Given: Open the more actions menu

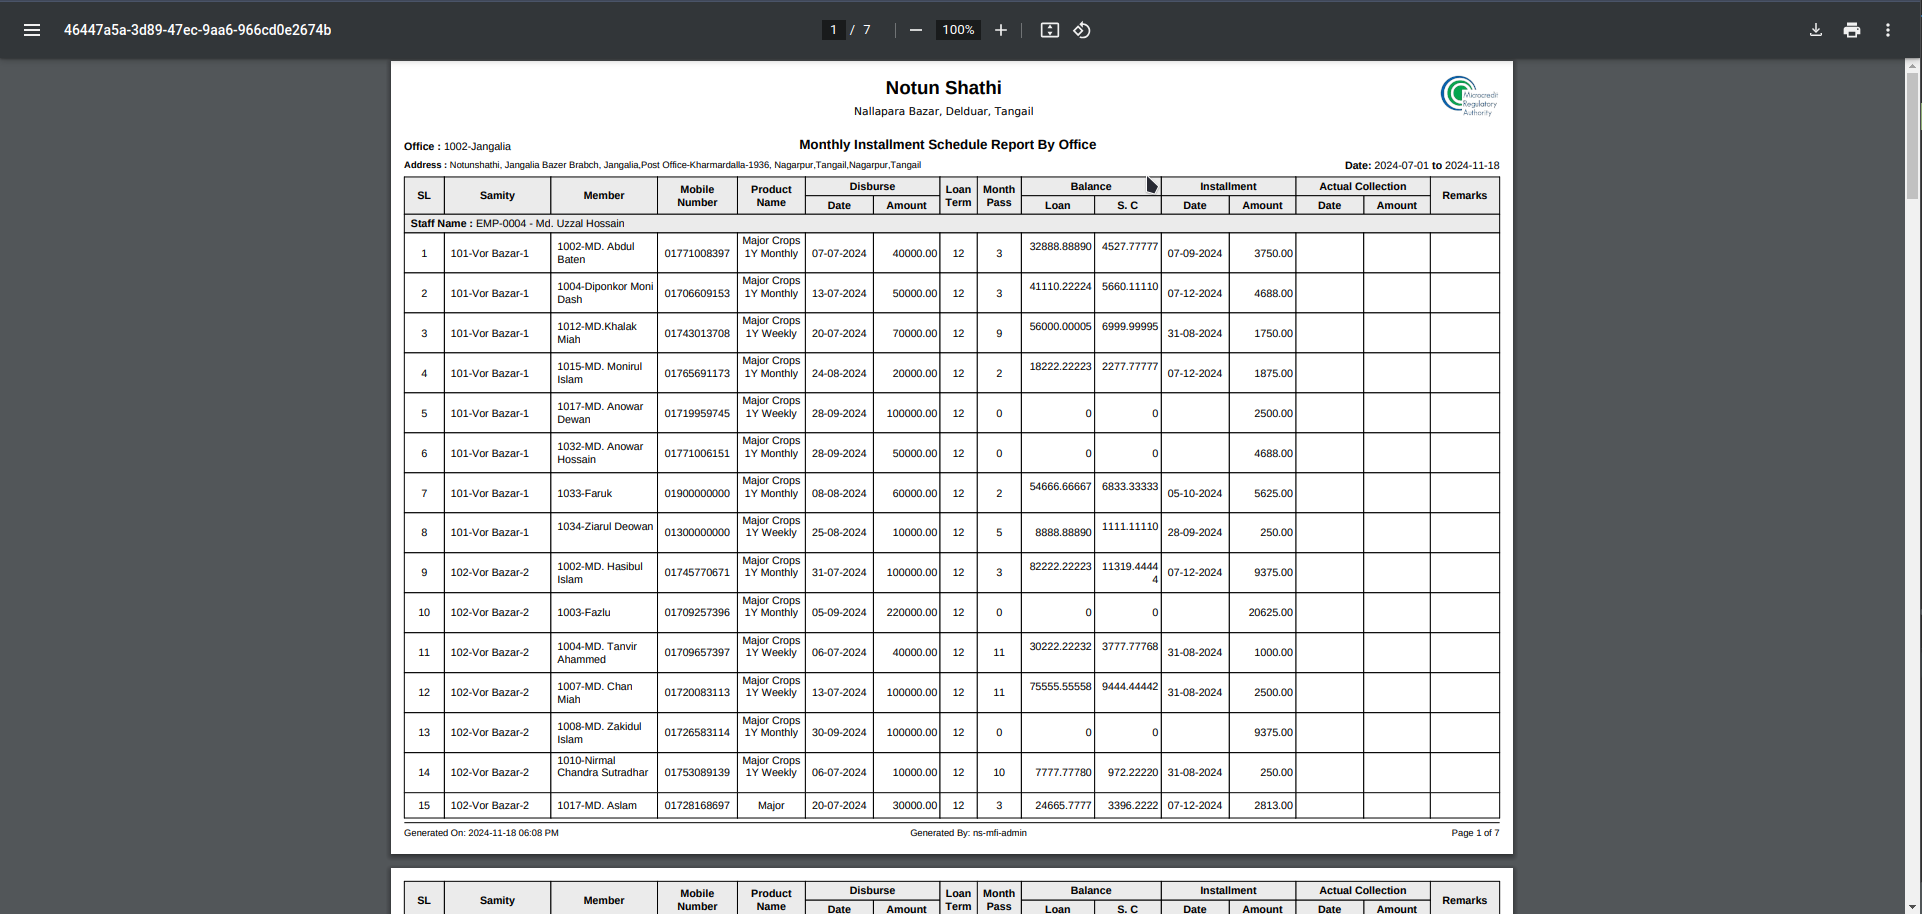Looking at the screenshot, I should pyautogui.click(x=1888, y=30).
